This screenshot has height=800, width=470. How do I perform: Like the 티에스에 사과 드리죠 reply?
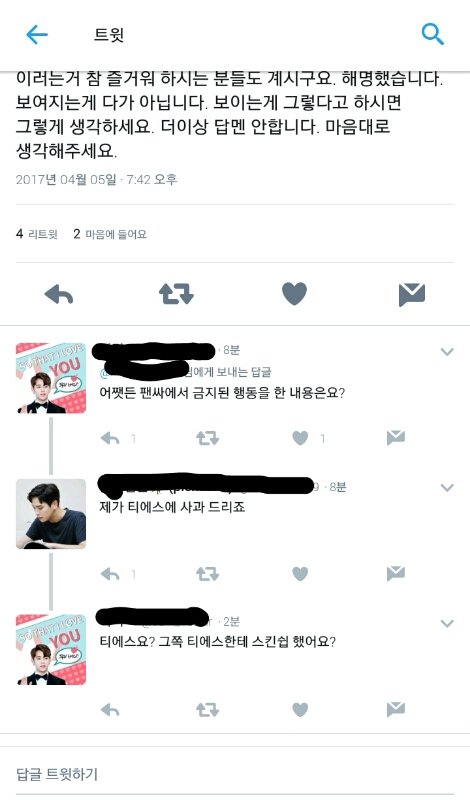point(300,574)
